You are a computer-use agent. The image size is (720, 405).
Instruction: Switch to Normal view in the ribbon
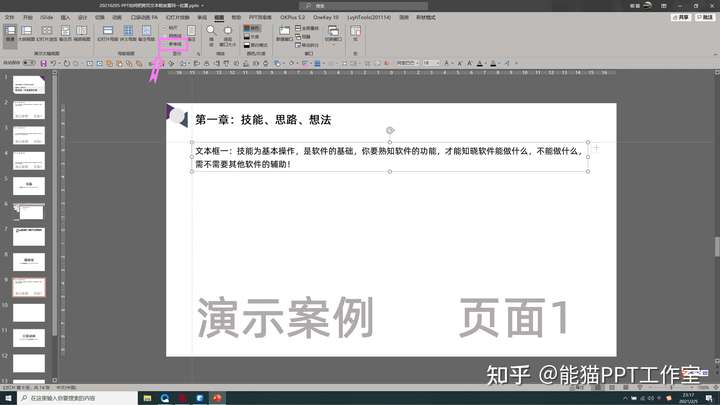click(x=10, y=34)
